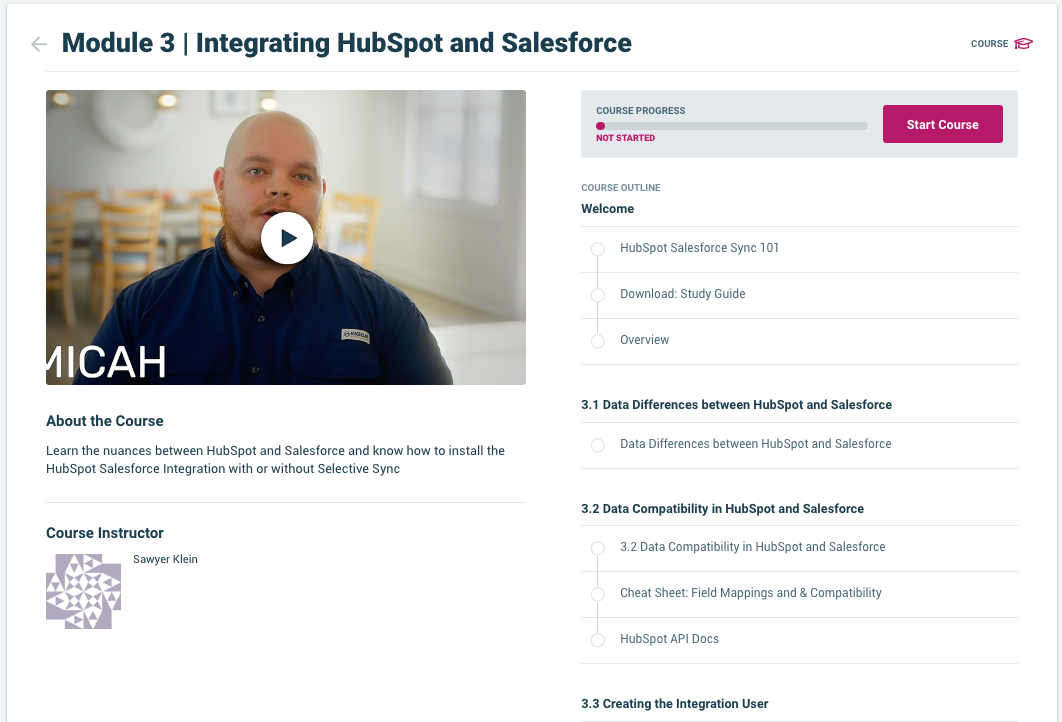This screenshot has width=1062, height=722.
Task: Click the COURSE OUTLINE label
Action: pyautogui.click(x=620, y=188)
